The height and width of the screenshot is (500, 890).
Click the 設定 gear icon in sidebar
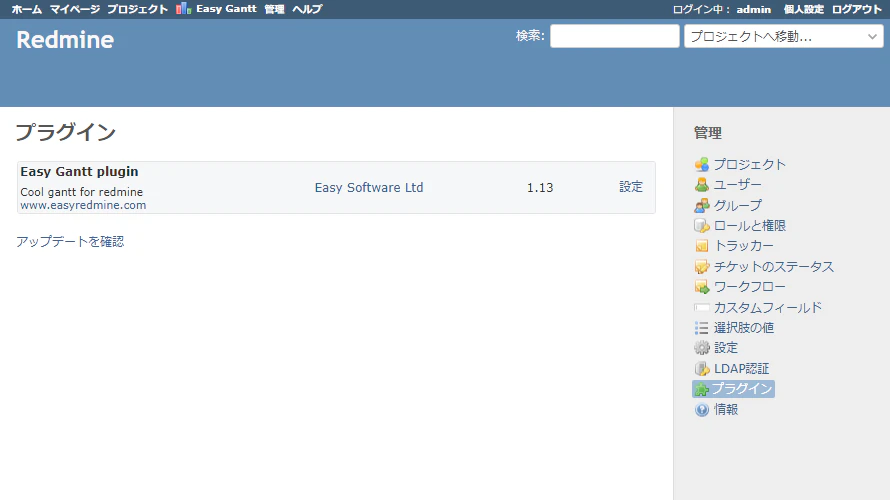tap(702, 348)
